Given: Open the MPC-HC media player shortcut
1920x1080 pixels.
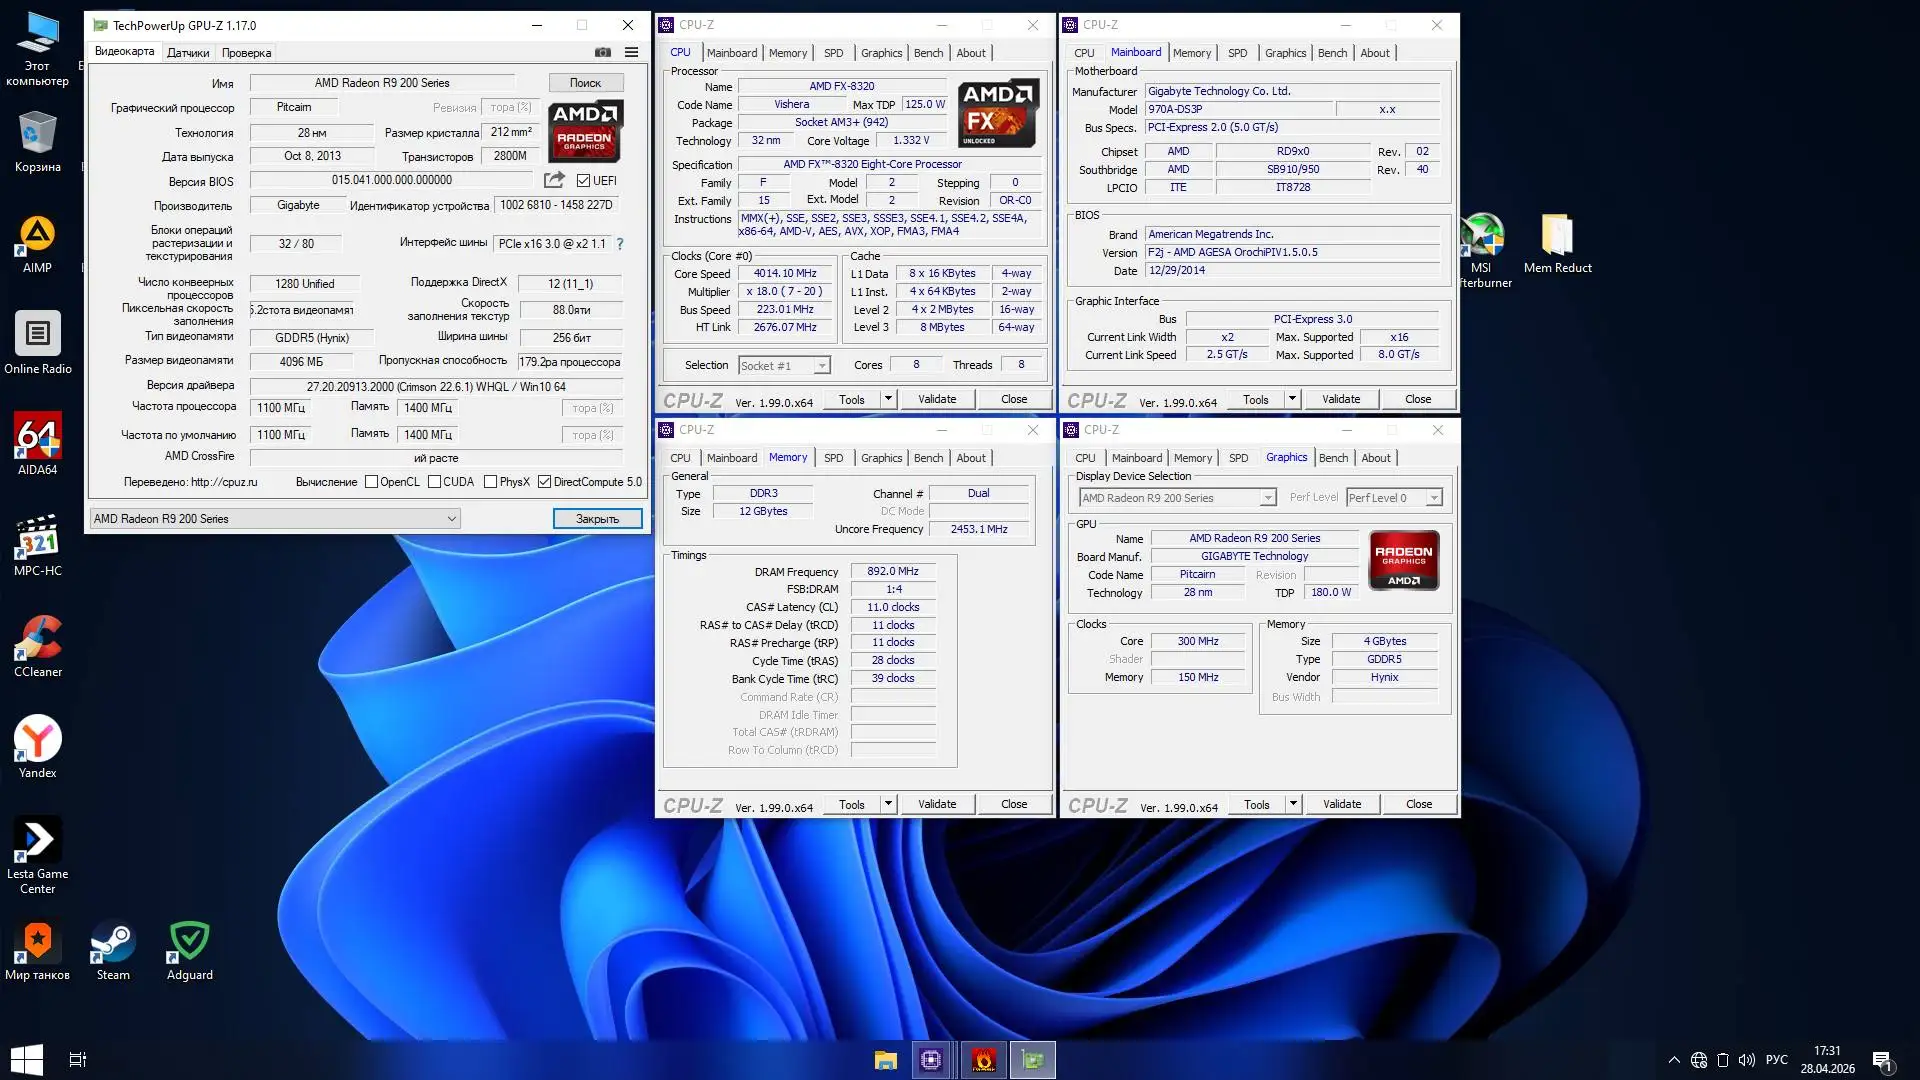Looking at the screenshot, I should (37, 545).
